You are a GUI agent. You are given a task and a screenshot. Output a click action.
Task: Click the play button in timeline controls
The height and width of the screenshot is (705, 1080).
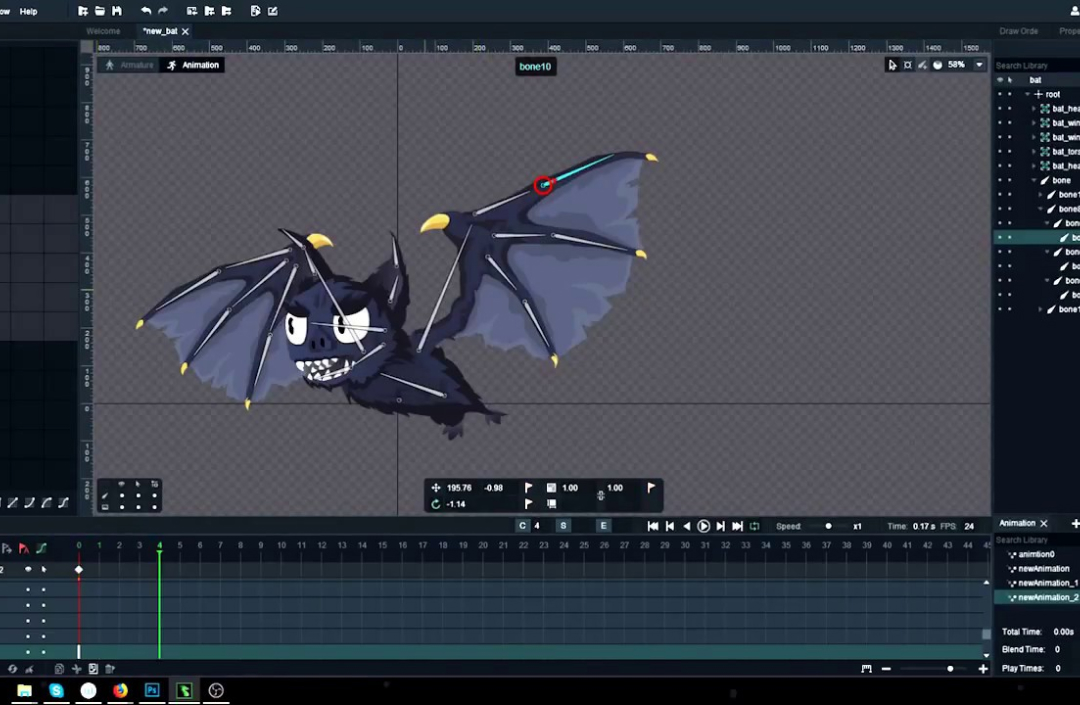click(703, 526)
